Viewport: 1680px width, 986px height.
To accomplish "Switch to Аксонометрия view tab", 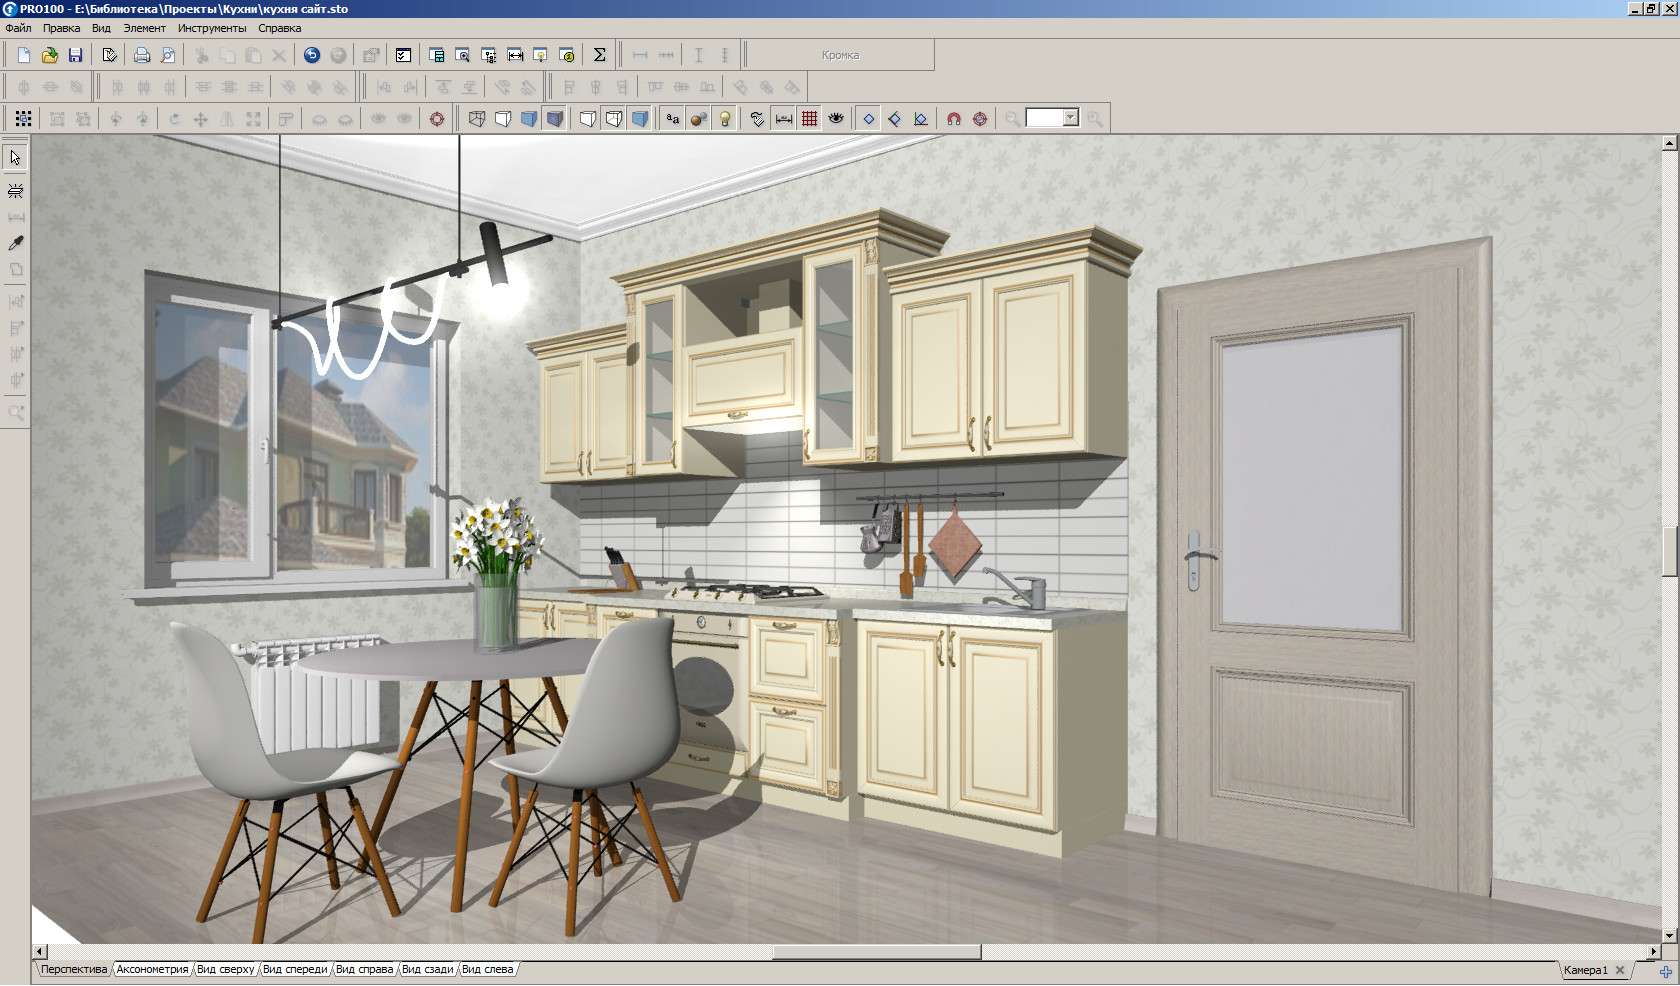I will tap(152, 969).
